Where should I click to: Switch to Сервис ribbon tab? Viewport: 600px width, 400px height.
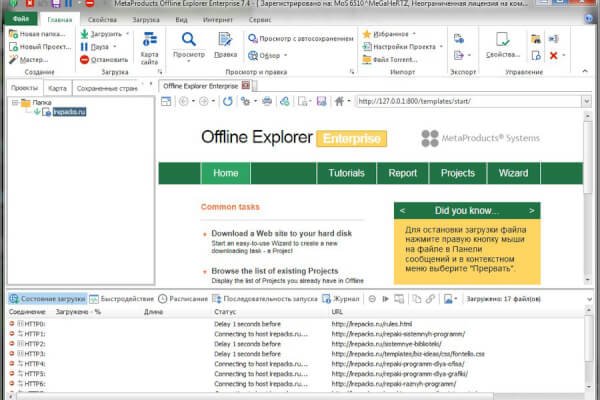pyautogui.click(x=260, y=20)
